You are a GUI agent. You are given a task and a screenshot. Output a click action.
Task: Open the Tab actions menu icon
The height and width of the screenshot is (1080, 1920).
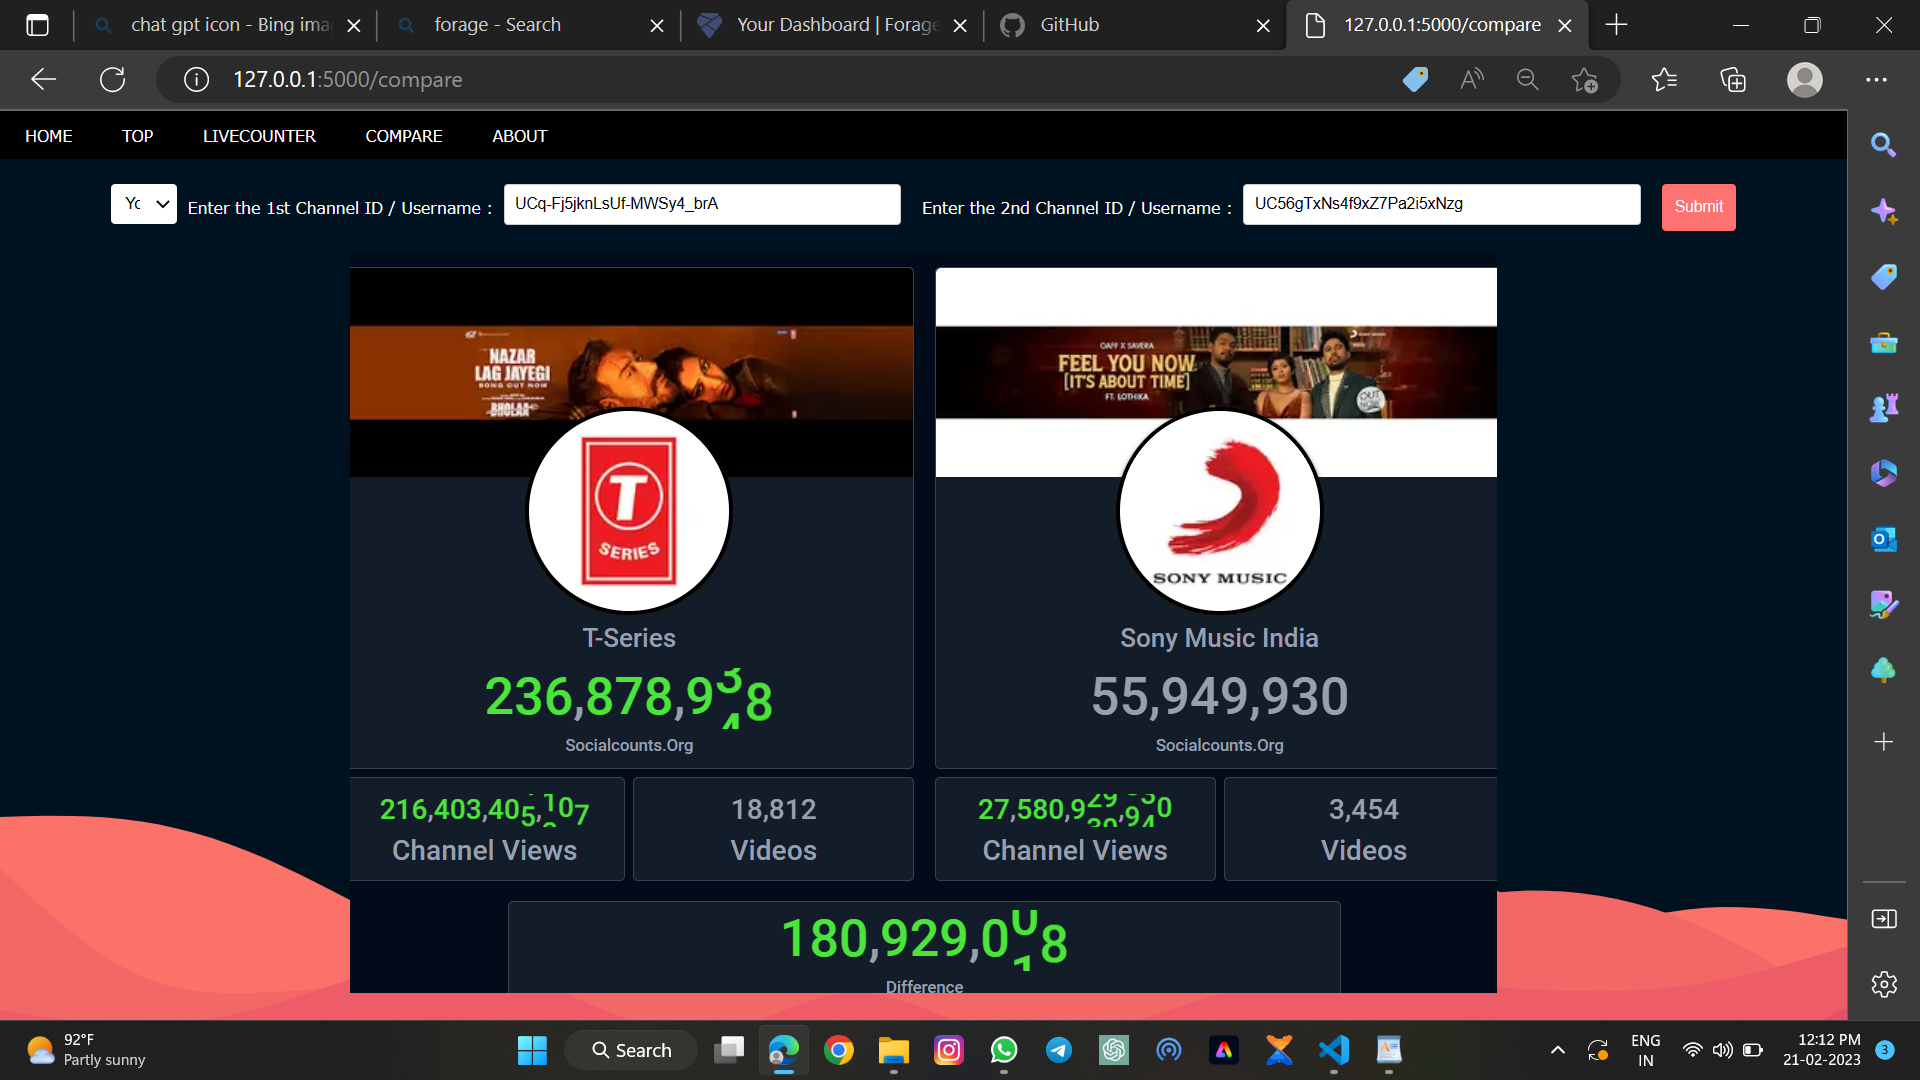[x=37, y=25]
